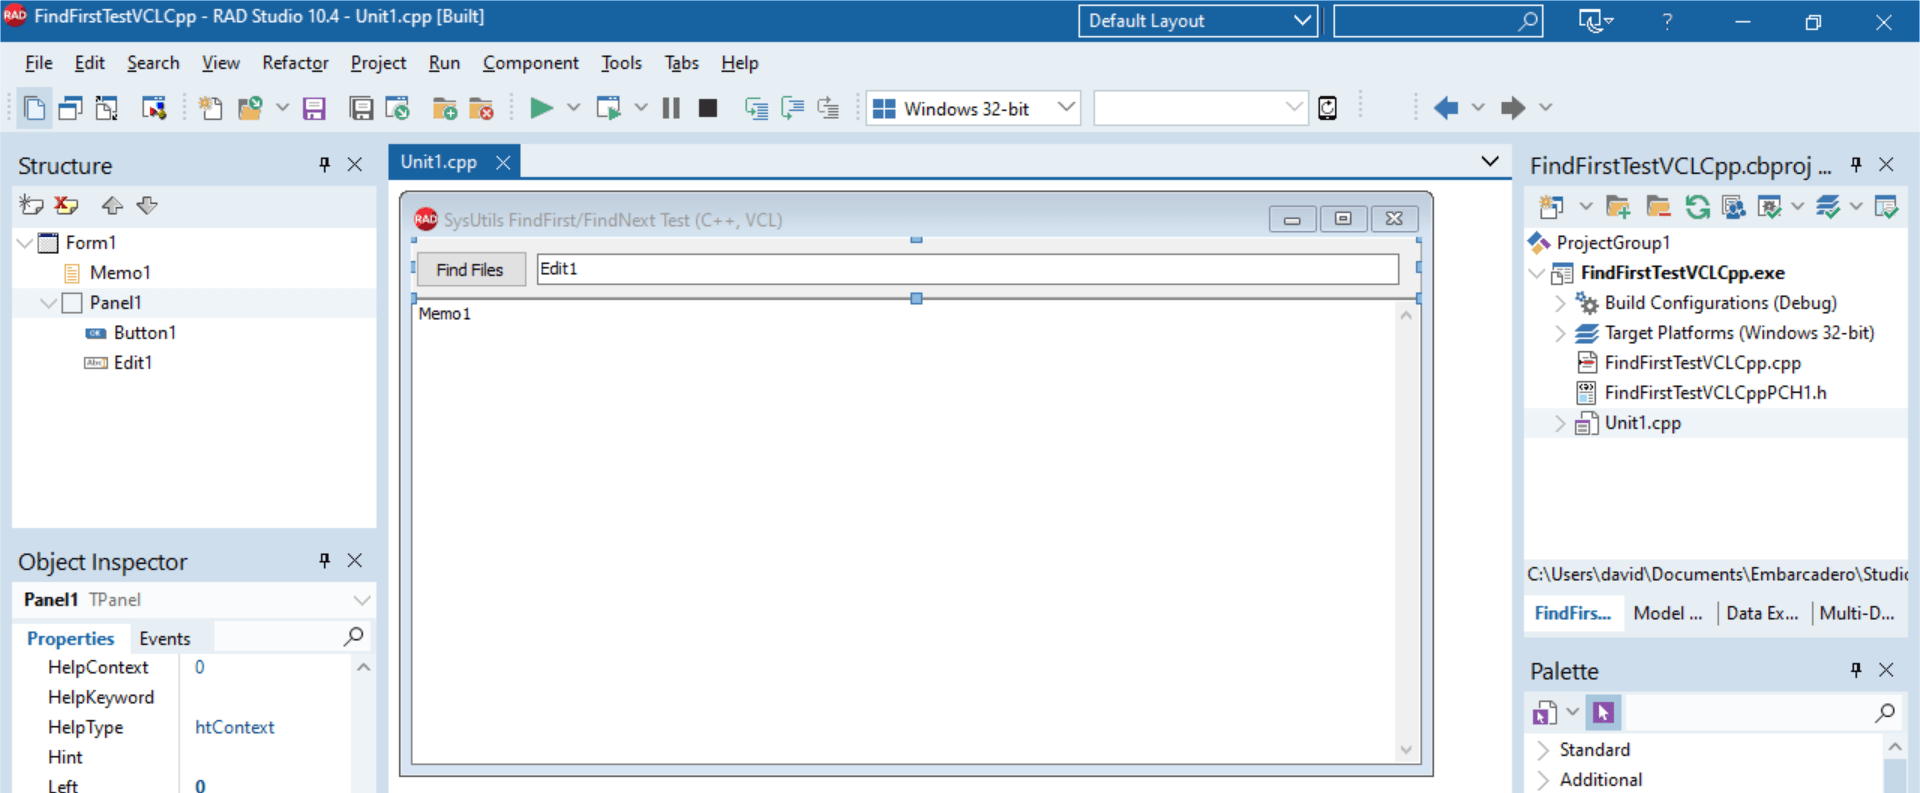Click the Find Files button on form
The width and height of the screenshot is (1920, 793).
tap(470, 270)
